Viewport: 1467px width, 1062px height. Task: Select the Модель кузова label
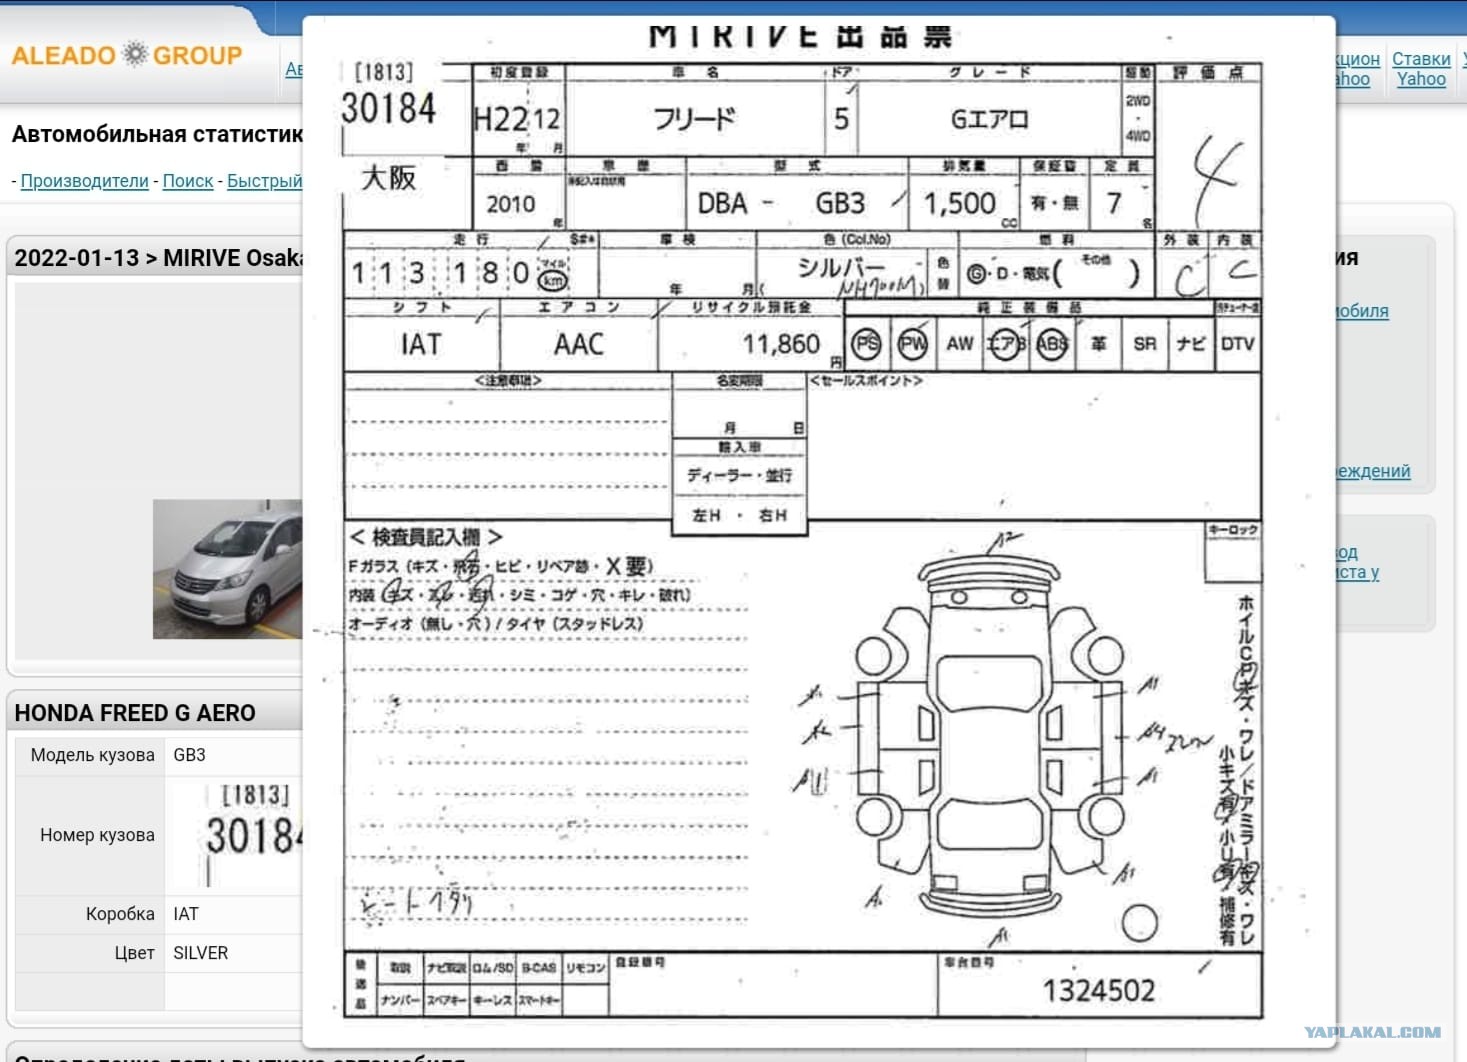tap(92, 755)
